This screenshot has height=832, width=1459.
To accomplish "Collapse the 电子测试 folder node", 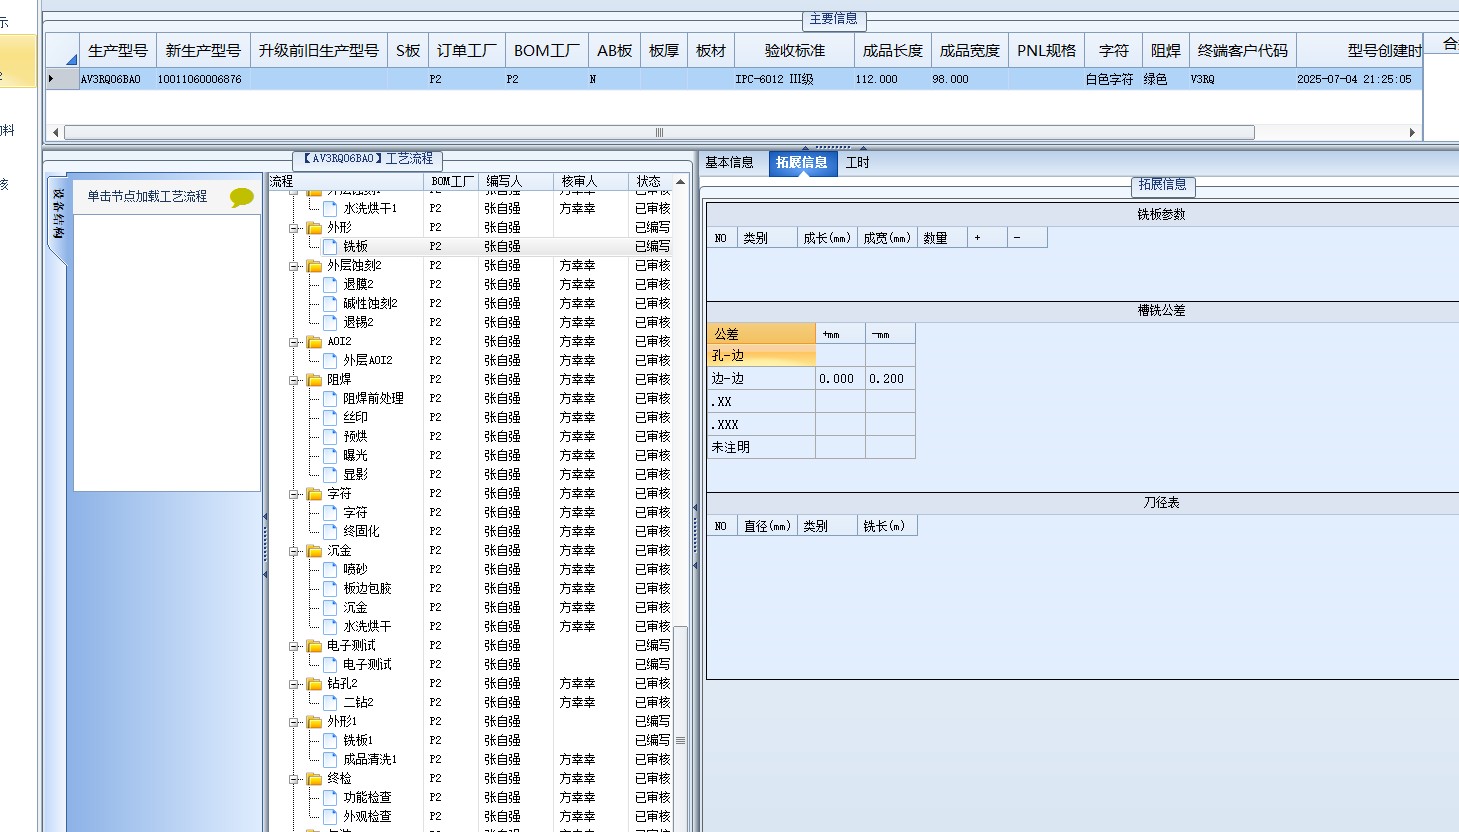I will click(296, 646).
